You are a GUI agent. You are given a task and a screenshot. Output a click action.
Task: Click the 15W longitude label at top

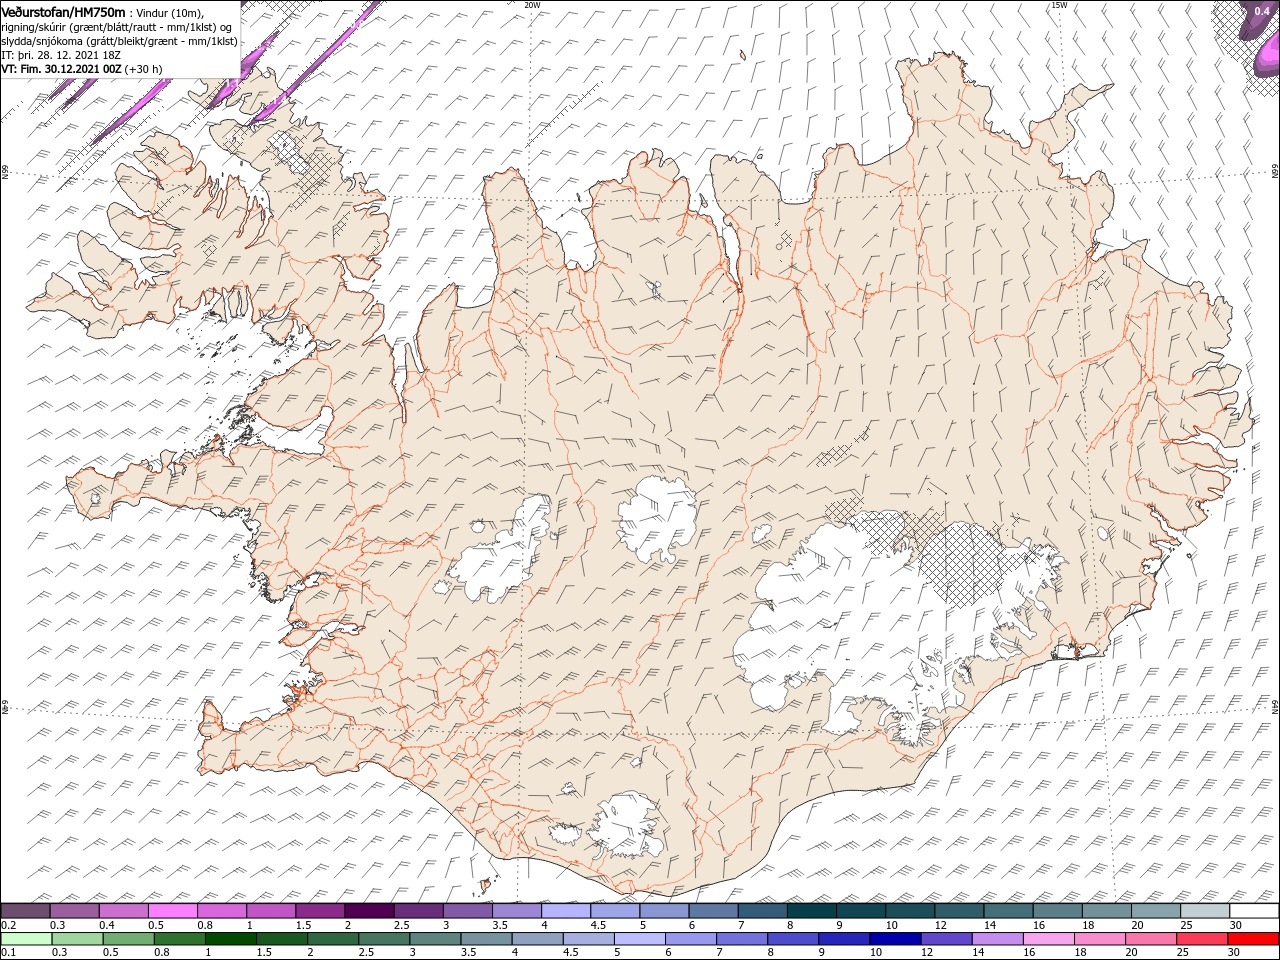[x=1058, y=5]
